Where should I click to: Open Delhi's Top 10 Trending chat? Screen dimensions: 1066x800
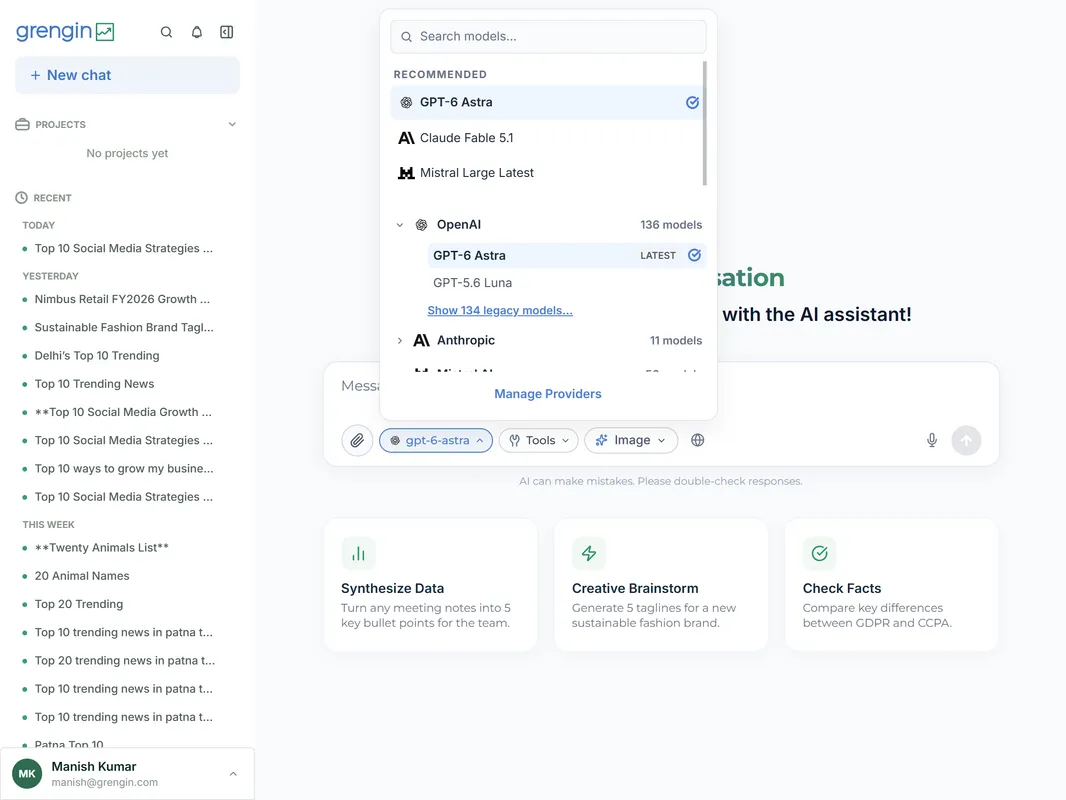click(x=97, y=355)
